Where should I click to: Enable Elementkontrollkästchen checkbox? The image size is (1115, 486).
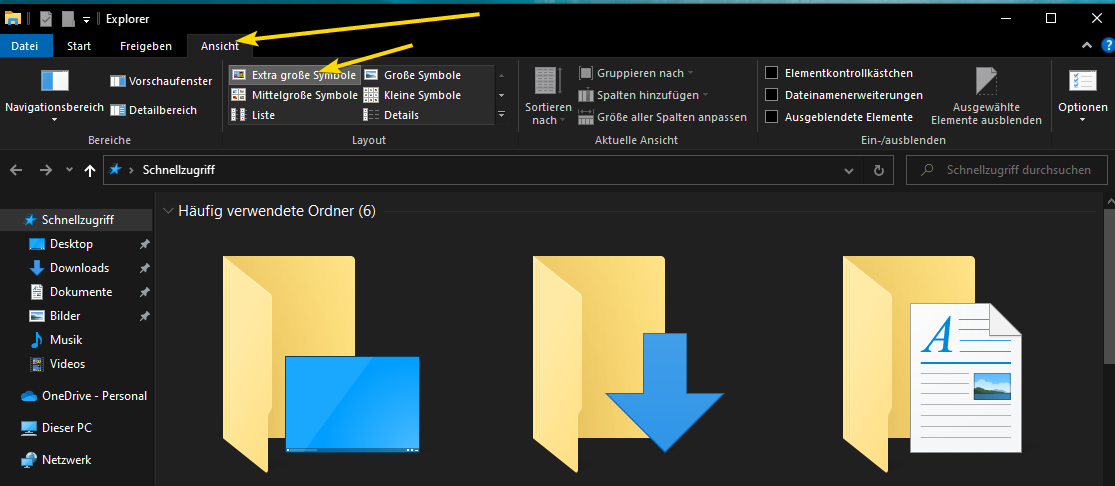pyautogui.click(x=771, y=73)
